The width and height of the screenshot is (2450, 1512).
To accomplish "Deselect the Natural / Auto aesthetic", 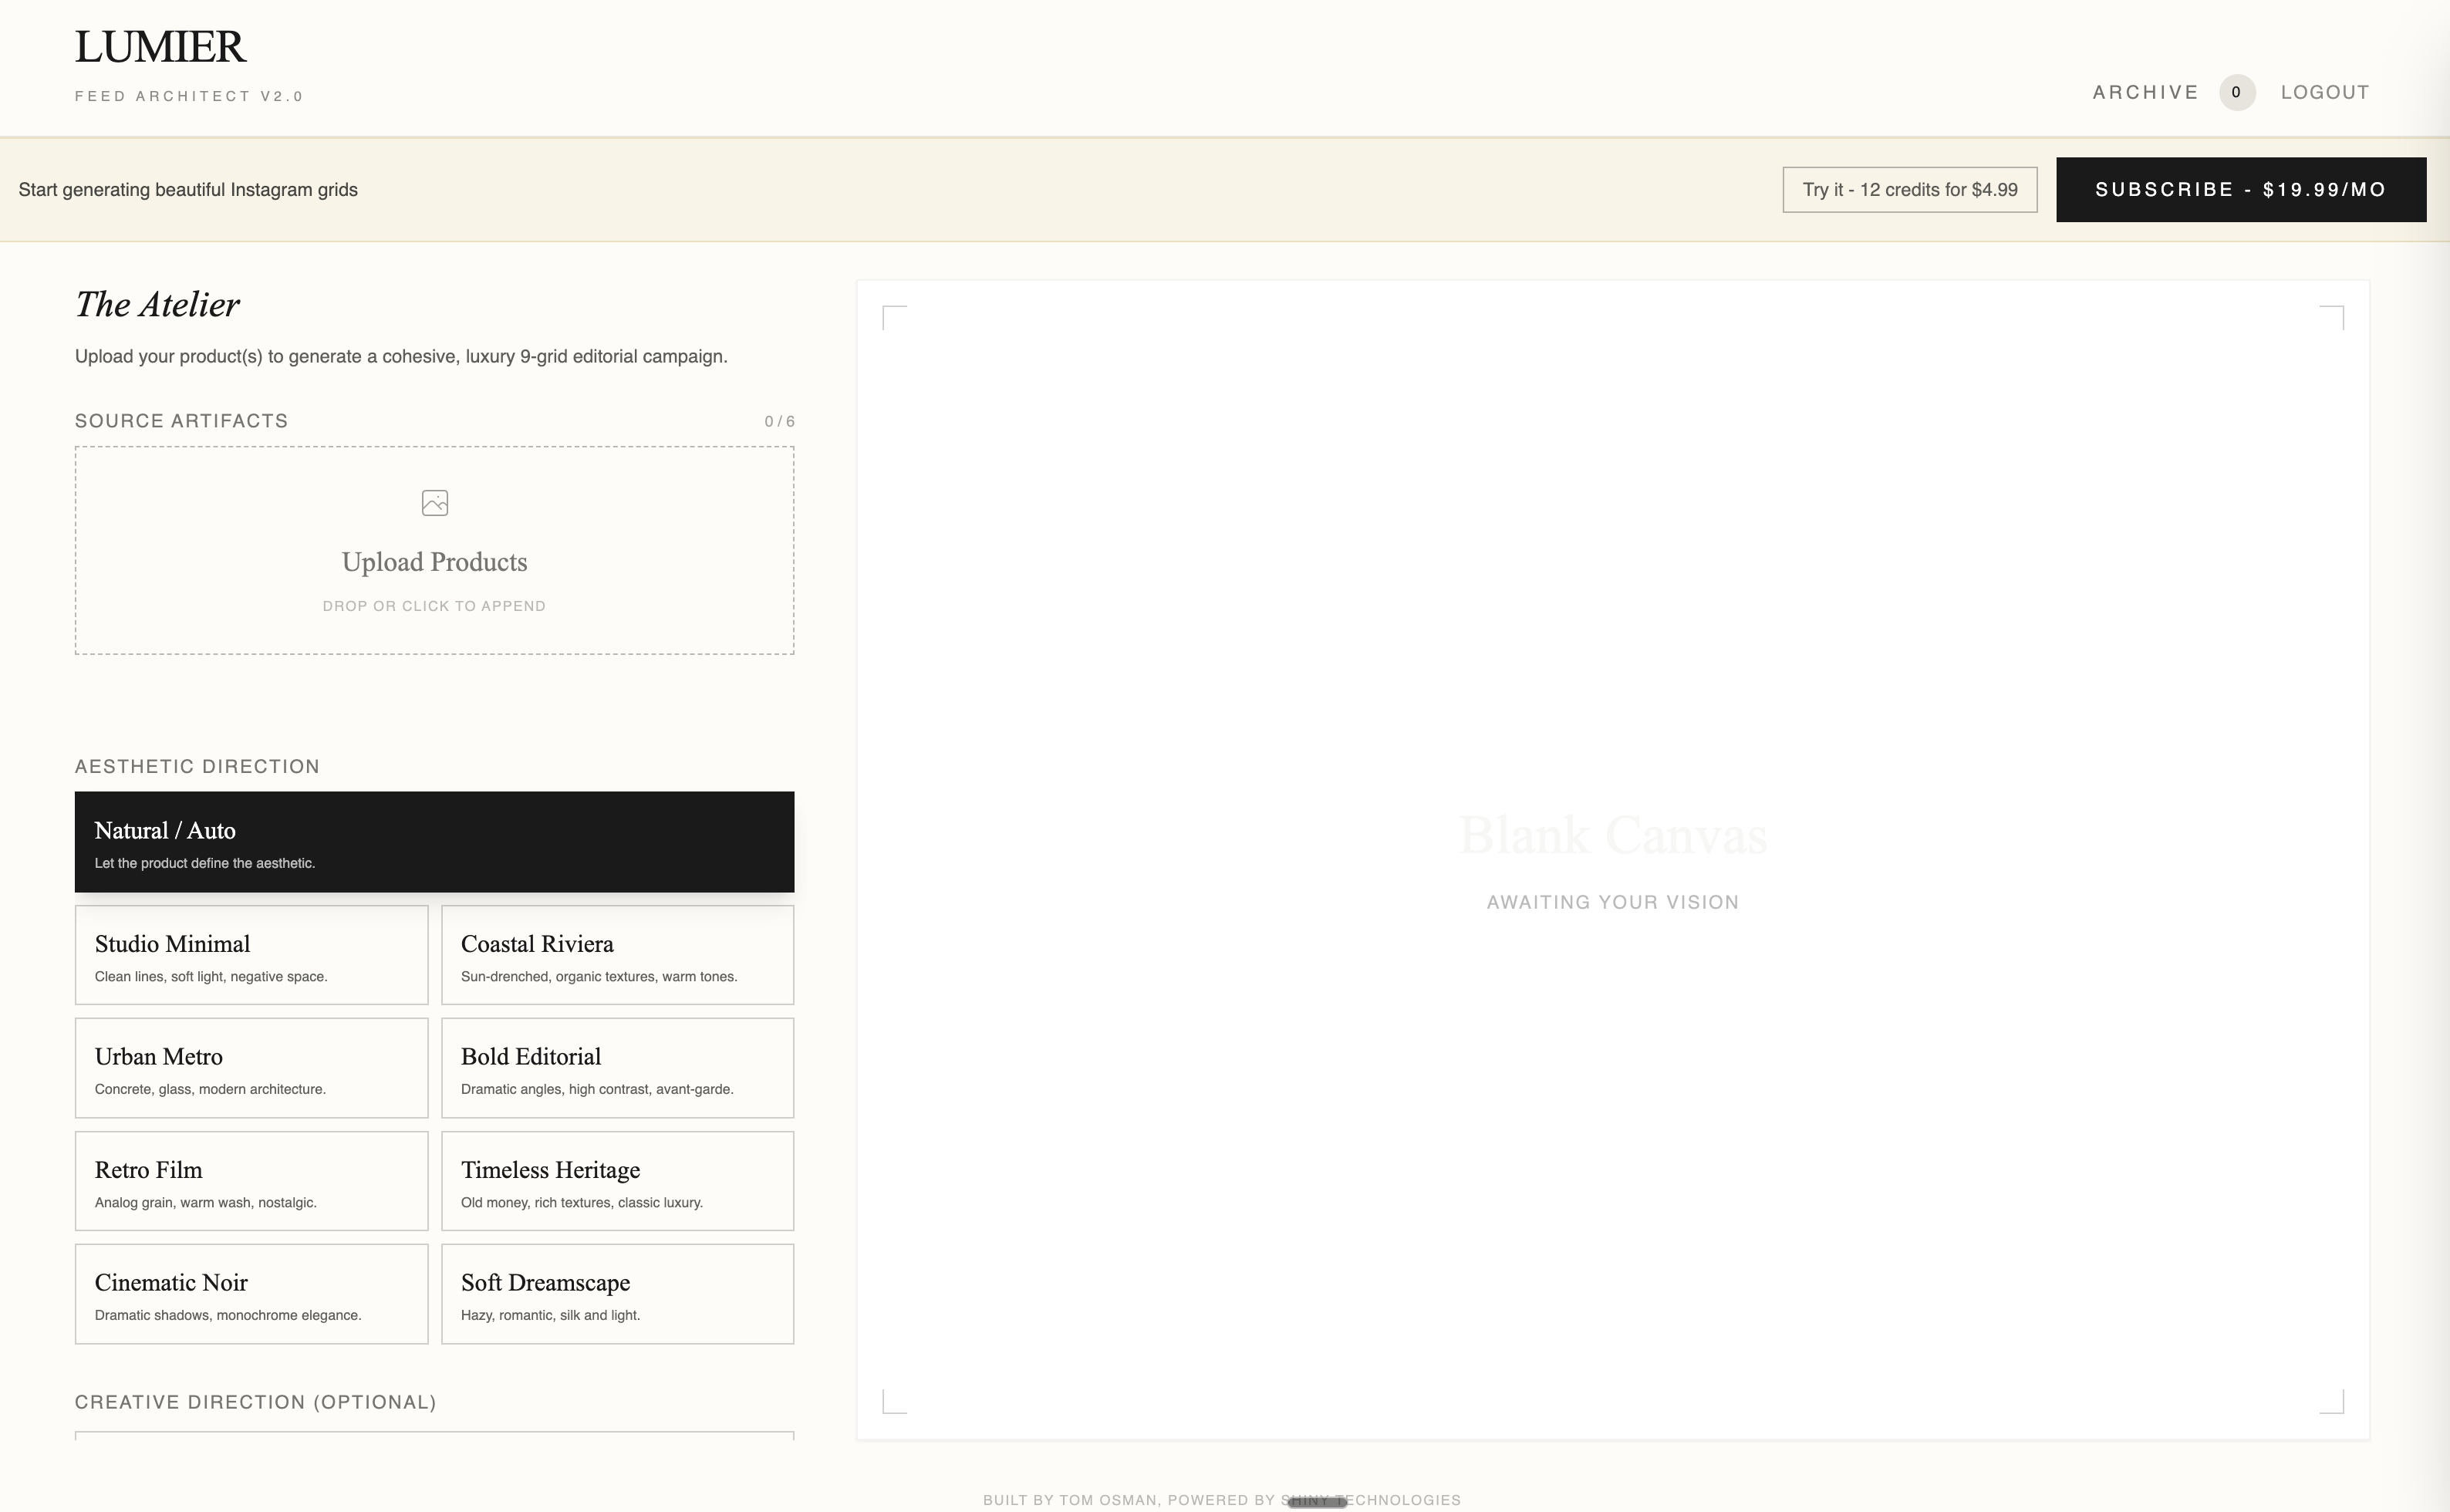I will point(434,841).
